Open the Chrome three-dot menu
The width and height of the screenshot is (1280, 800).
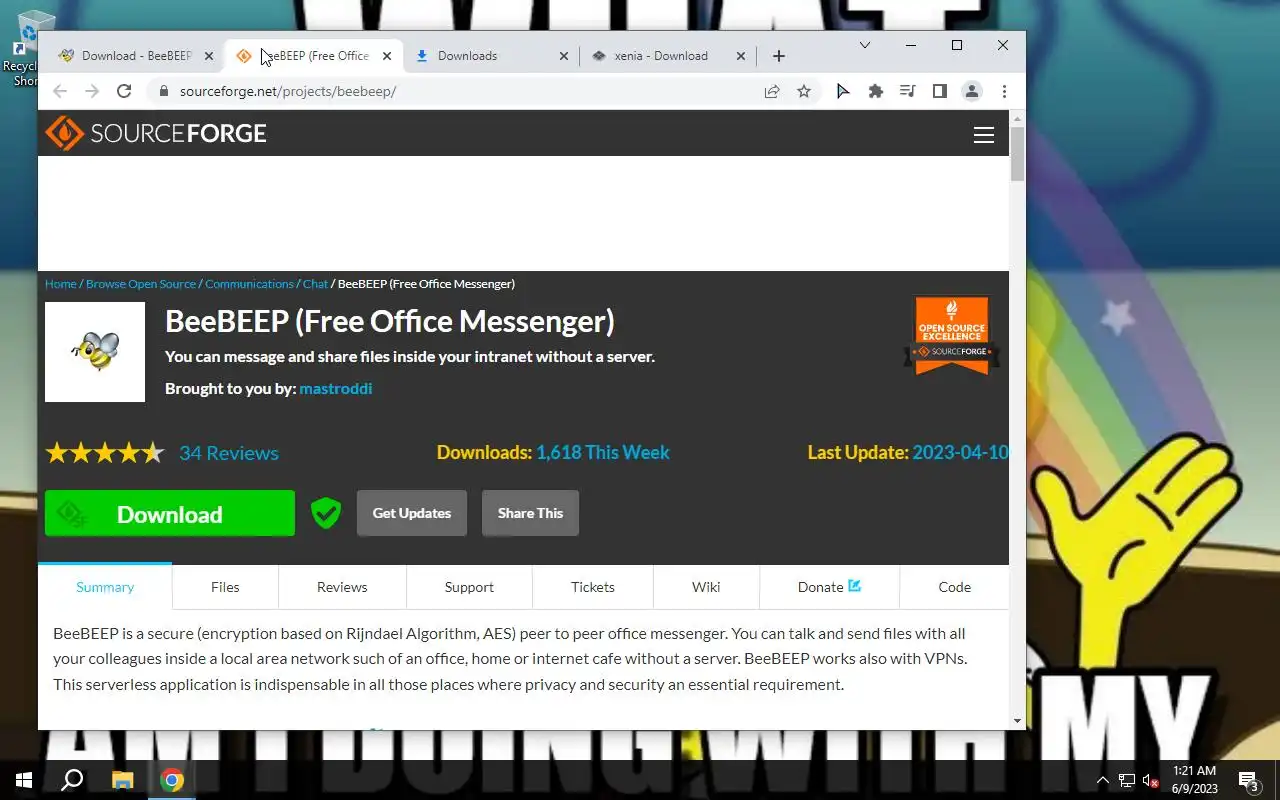[1004, 91]
